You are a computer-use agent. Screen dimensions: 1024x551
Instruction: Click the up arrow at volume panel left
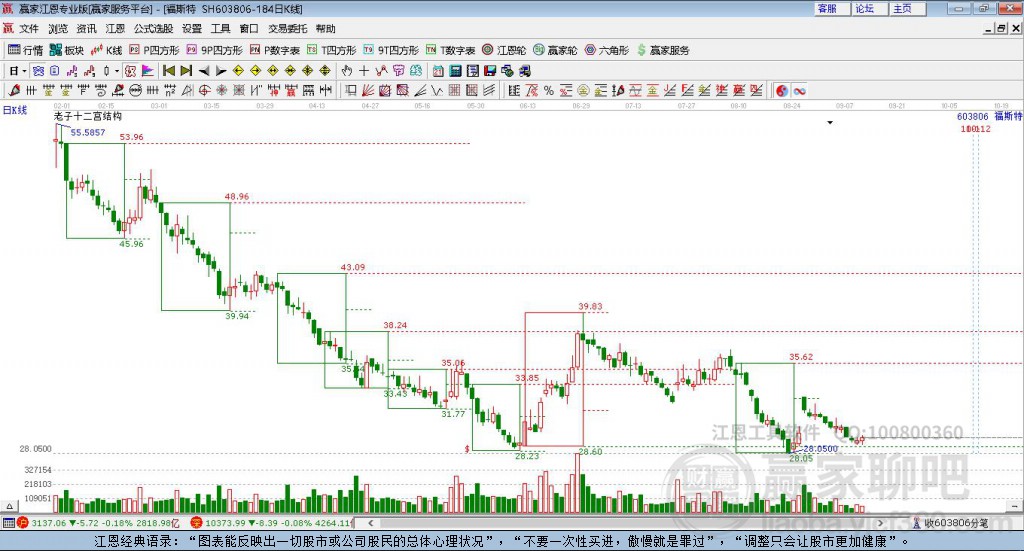(9, 506)
